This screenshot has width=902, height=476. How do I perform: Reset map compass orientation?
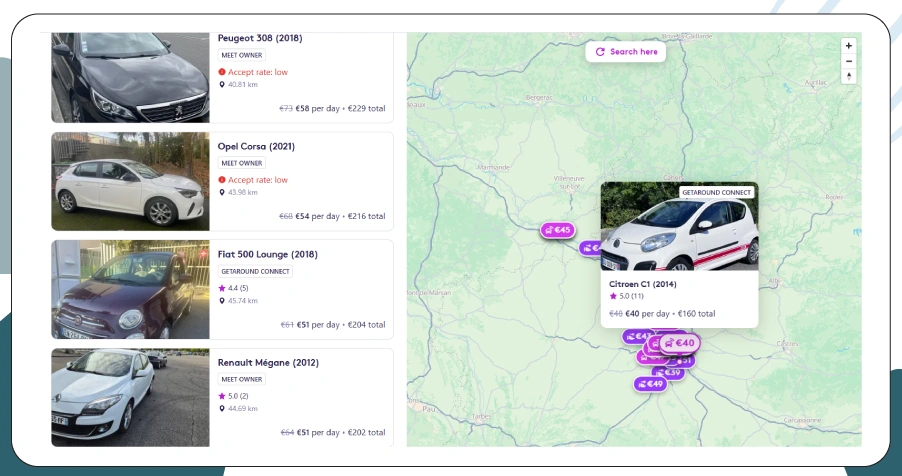[x=849, y=77]
